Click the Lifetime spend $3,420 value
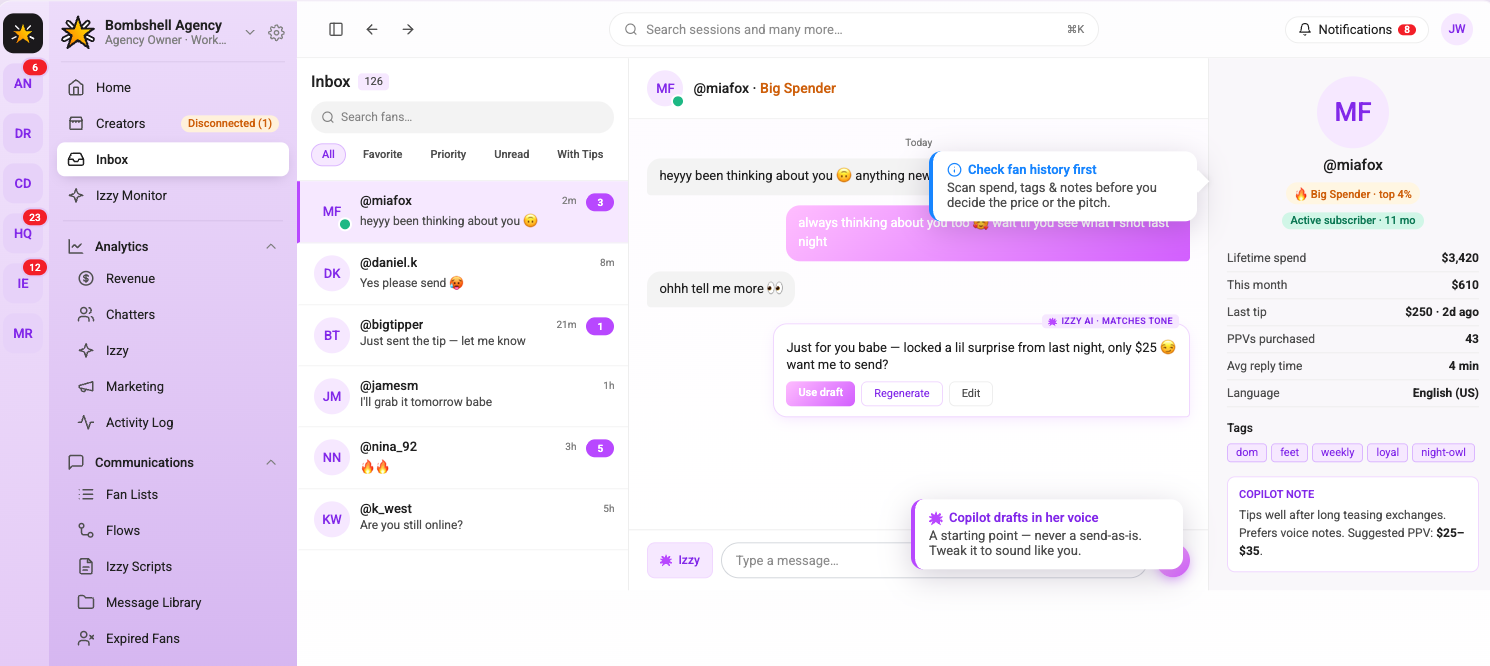Viewport: 1490px width, 666px height. click(x=1460, y=258)
